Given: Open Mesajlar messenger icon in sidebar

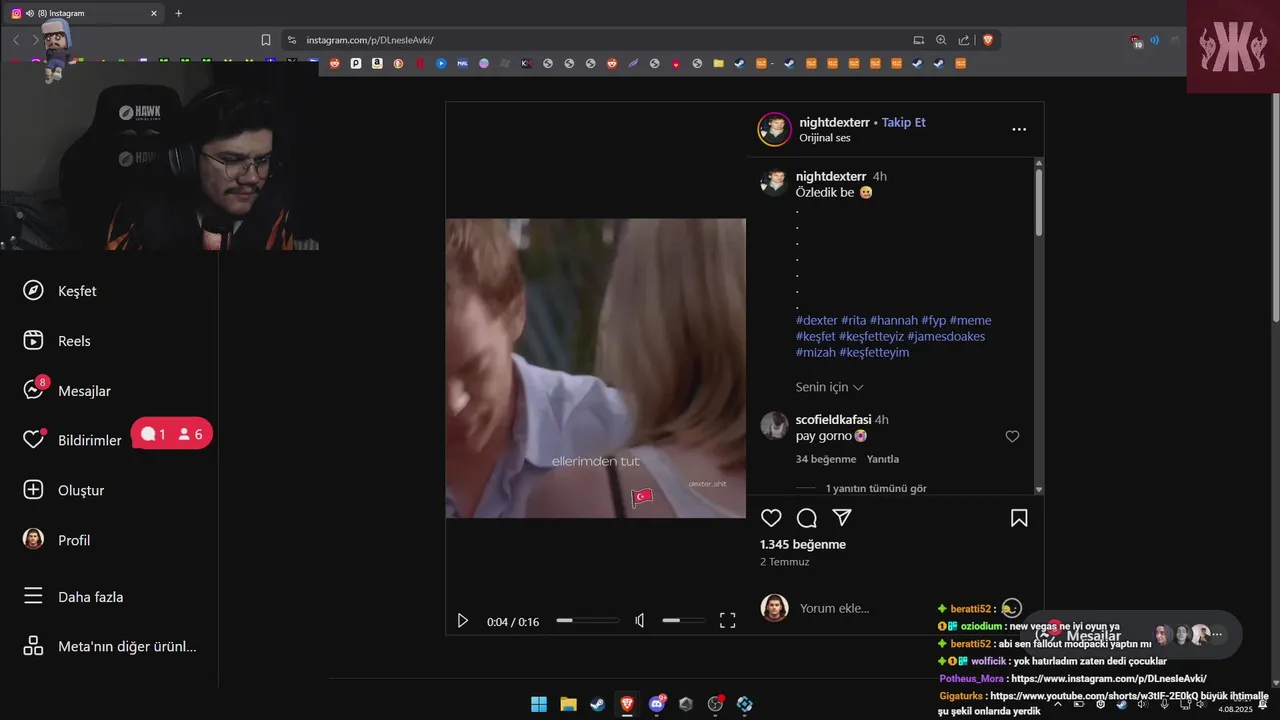Looking at the screenshot, I should 34,389.
